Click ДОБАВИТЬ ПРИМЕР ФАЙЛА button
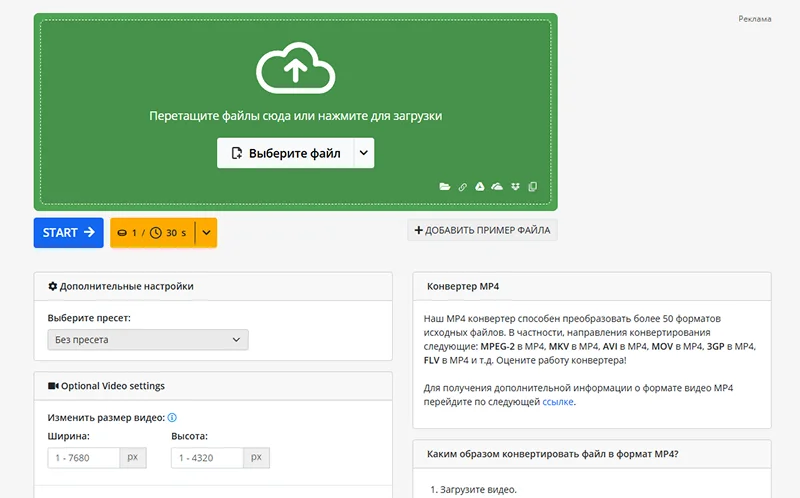Image resolution: width=800 pixels, height=498 pixels. pos(482,230)
